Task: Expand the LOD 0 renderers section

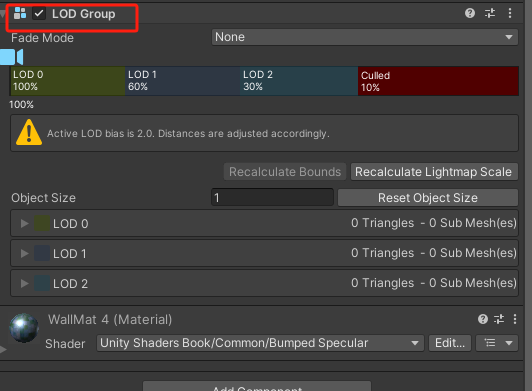Action: tap(24, 223)
